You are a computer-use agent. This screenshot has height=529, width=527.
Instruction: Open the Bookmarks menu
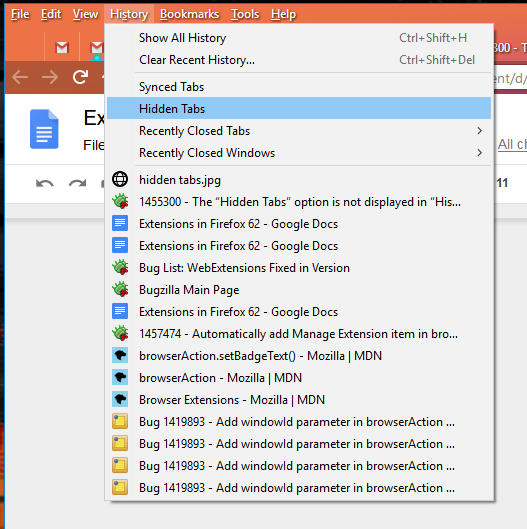[189, 14]
